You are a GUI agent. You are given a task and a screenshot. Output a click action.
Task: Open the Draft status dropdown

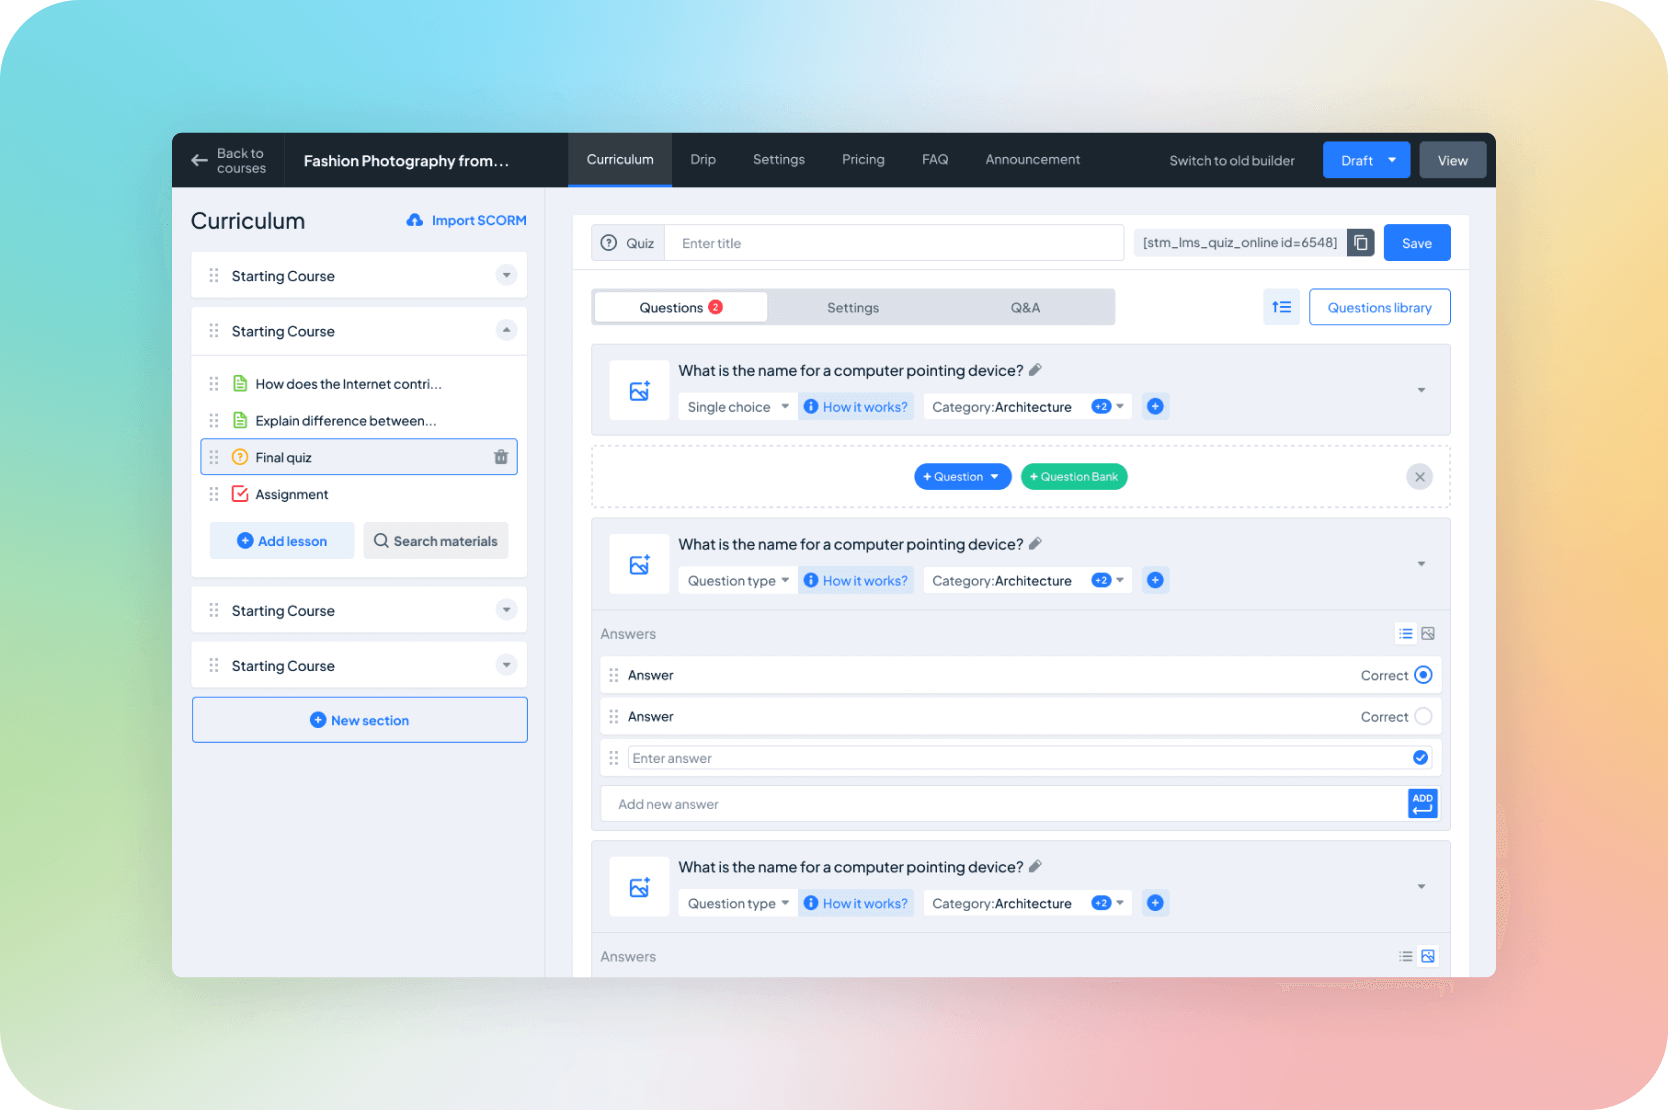tap(1391, 160)
